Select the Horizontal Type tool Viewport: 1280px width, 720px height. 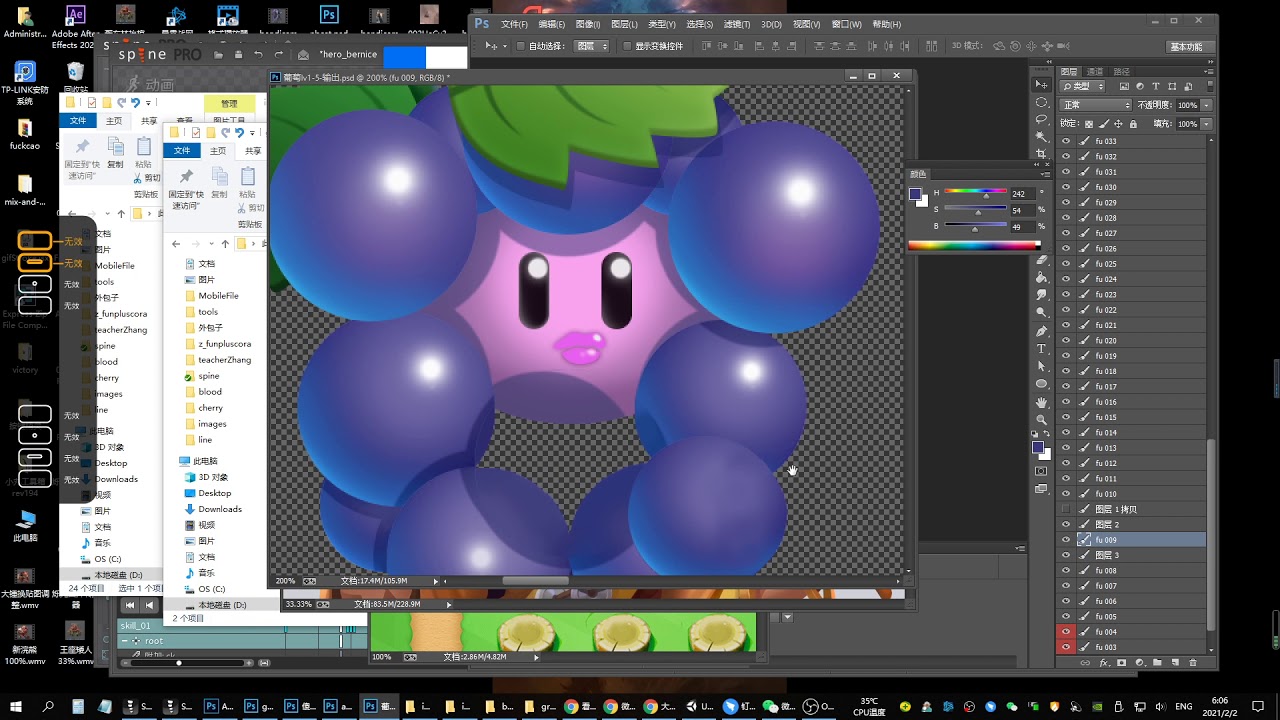[1041, 349]
